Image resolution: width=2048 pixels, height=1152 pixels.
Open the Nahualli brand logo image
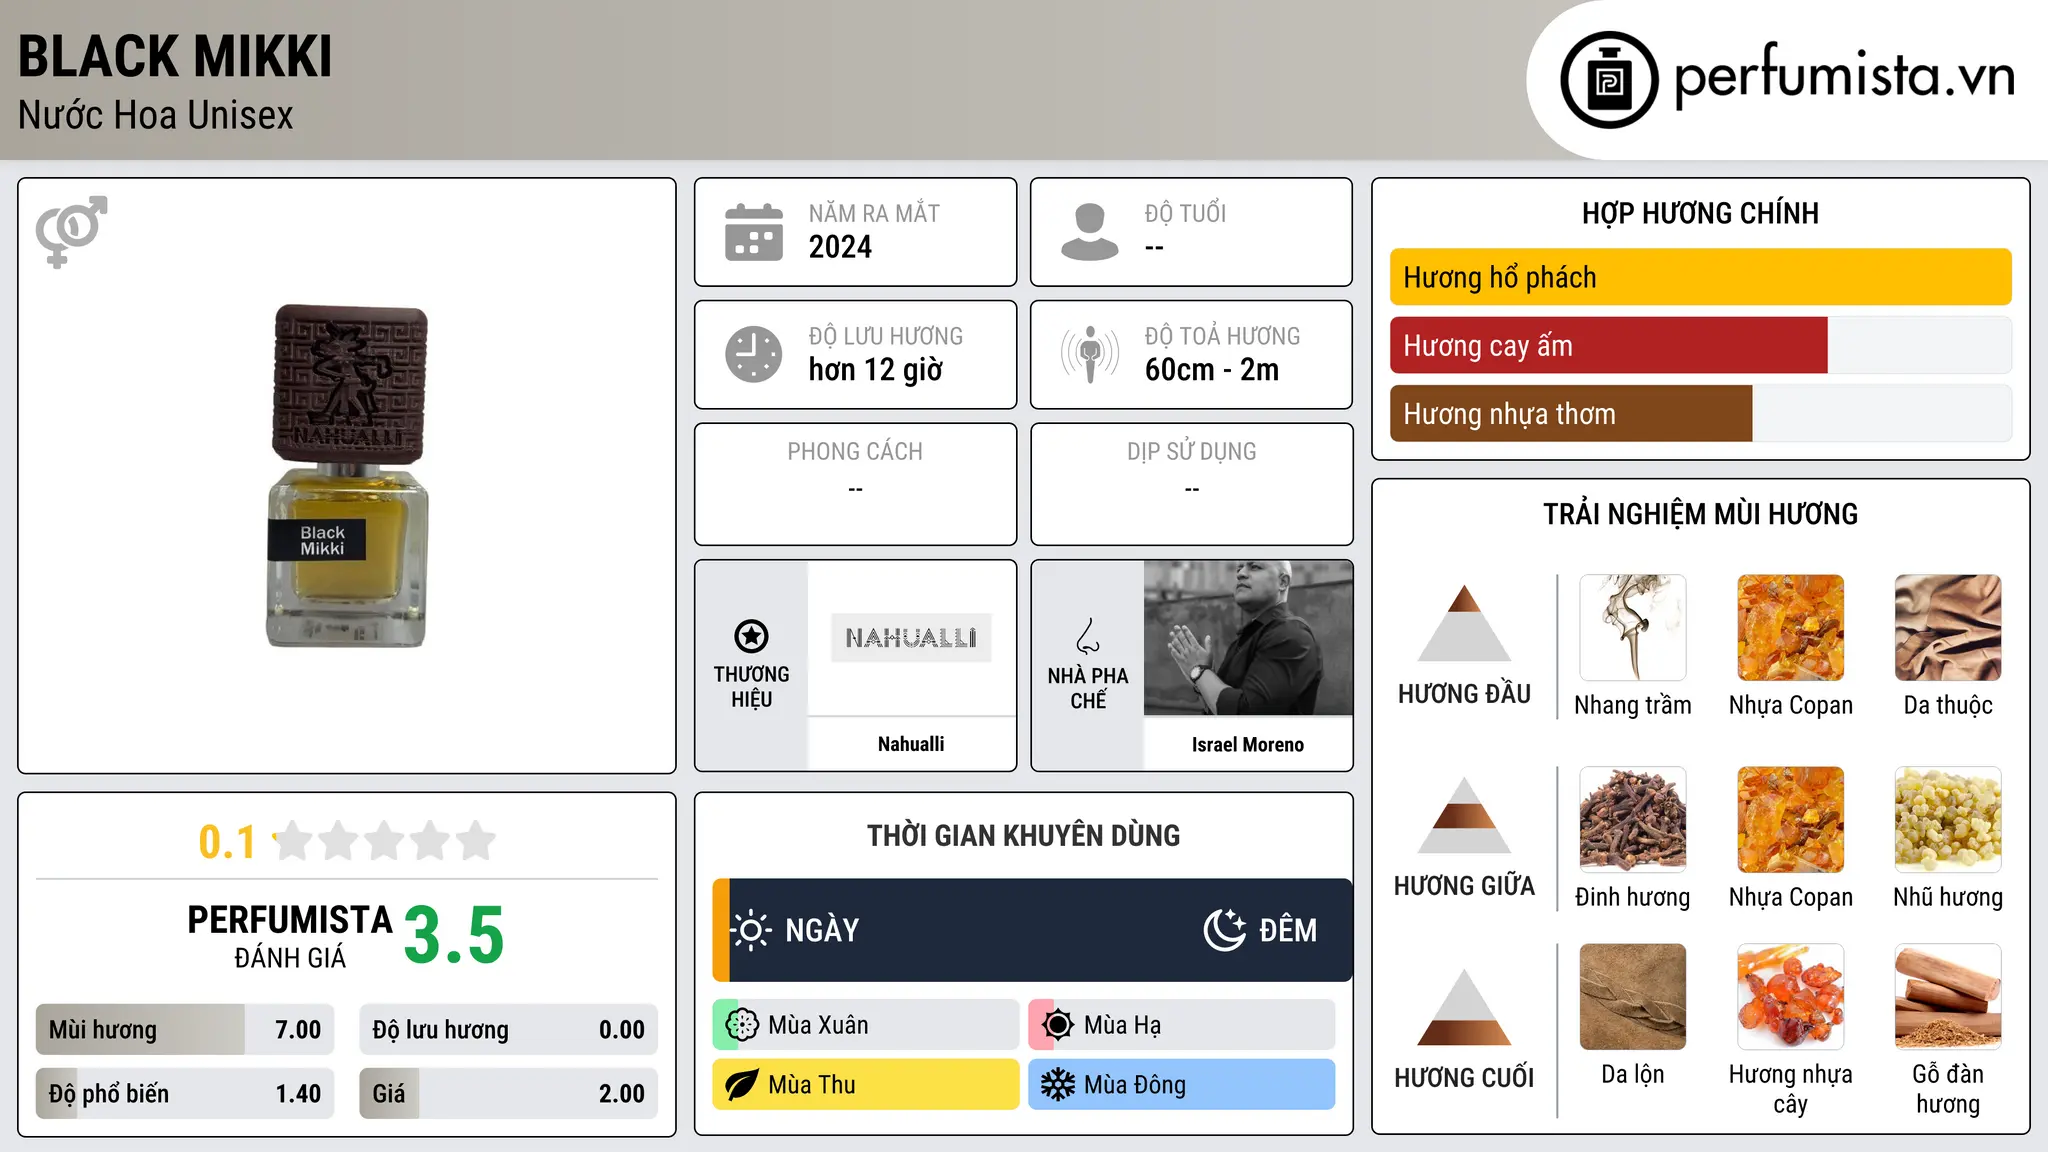coord(911,638)
